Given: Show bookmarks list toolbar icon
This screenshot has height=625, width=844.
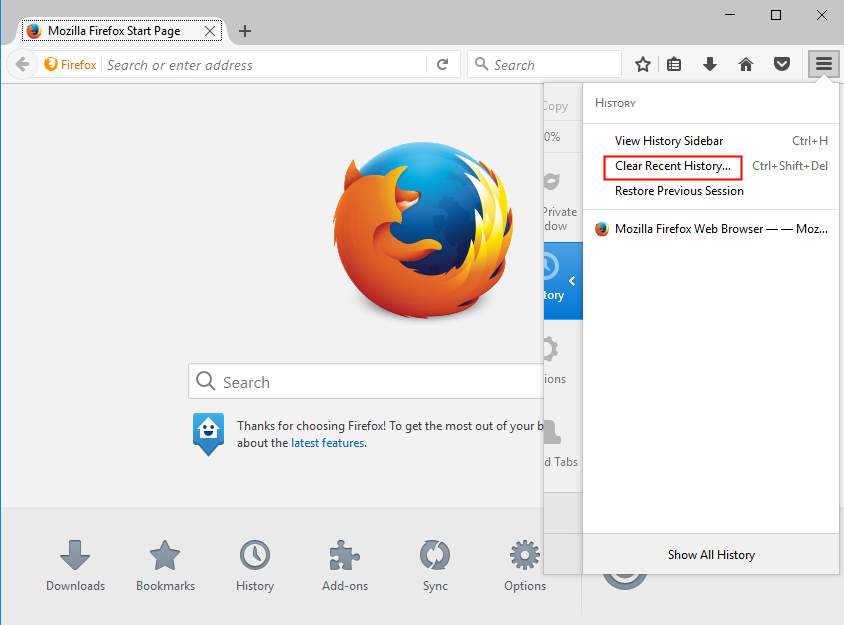Looking at the screenshot, I should point(674,64).
